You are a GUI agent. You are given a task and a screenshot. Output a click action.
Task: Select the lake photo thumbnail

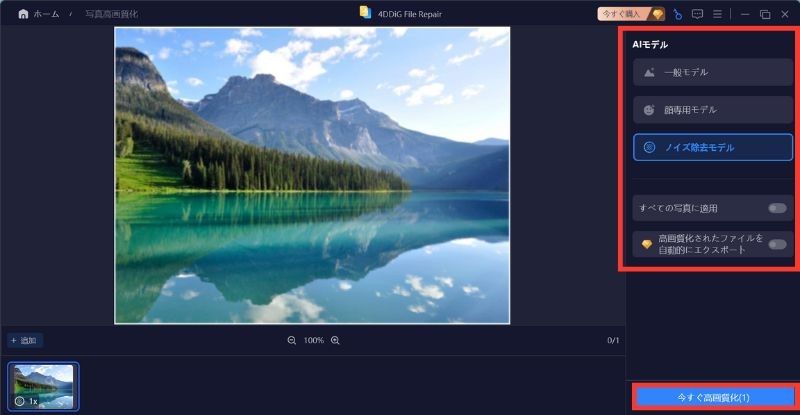43,386
